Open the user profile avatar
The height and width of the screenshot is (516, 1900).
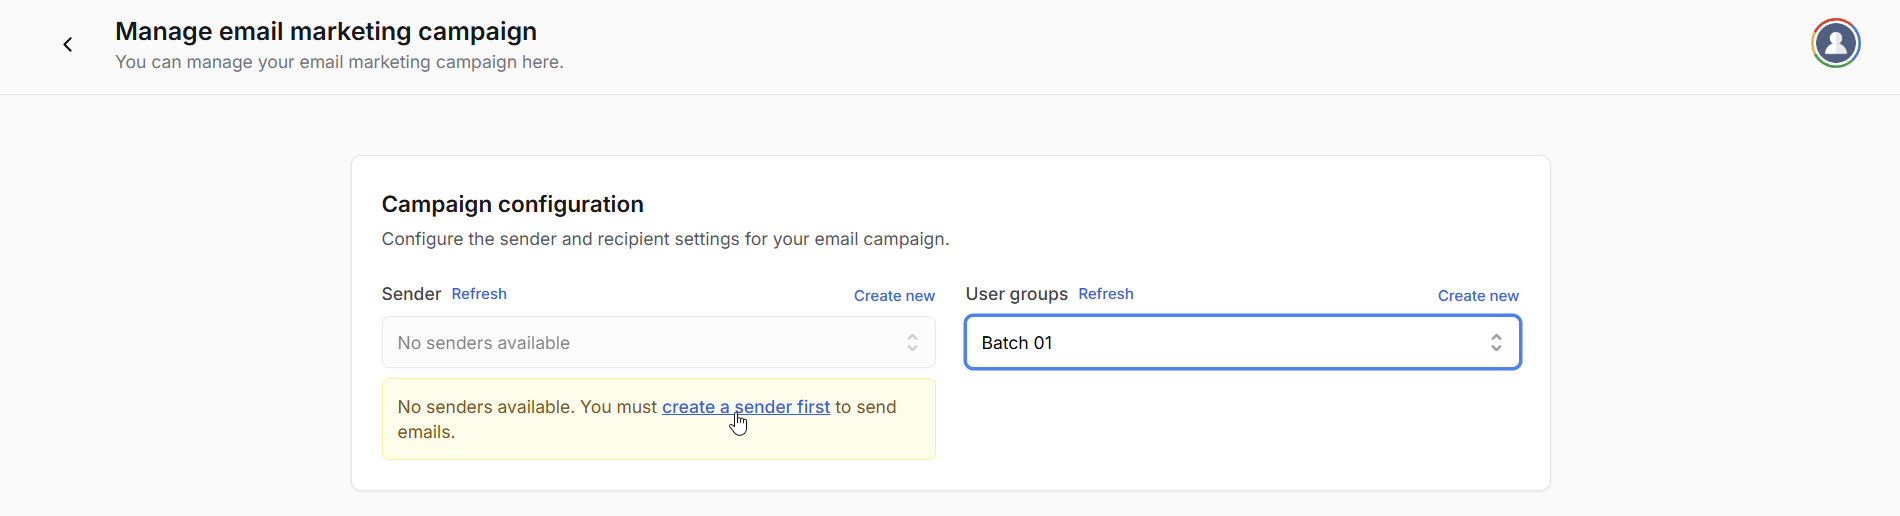tap(1835, 43)
